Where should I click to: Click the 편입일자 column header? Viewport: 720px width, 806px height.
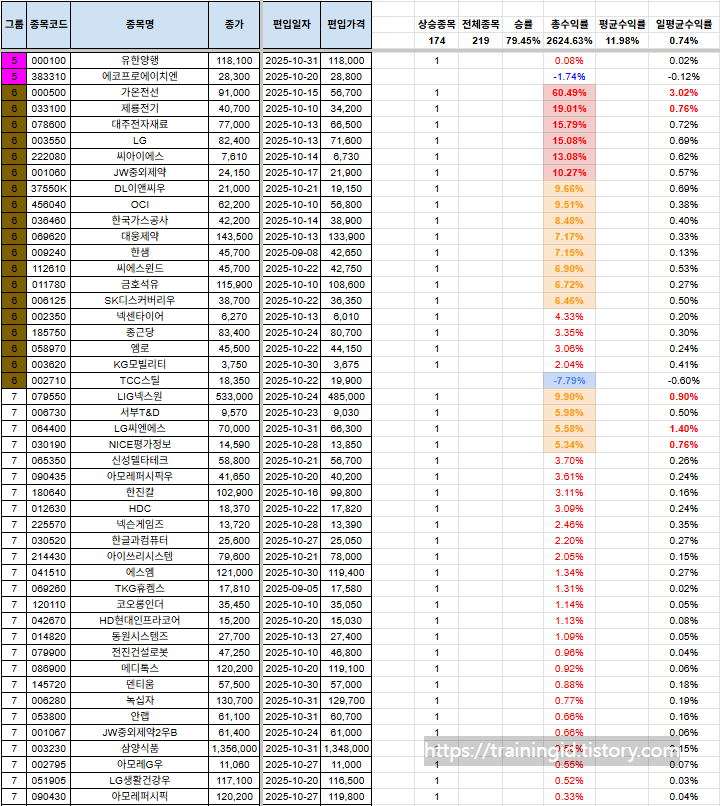(x=291, y=25)
